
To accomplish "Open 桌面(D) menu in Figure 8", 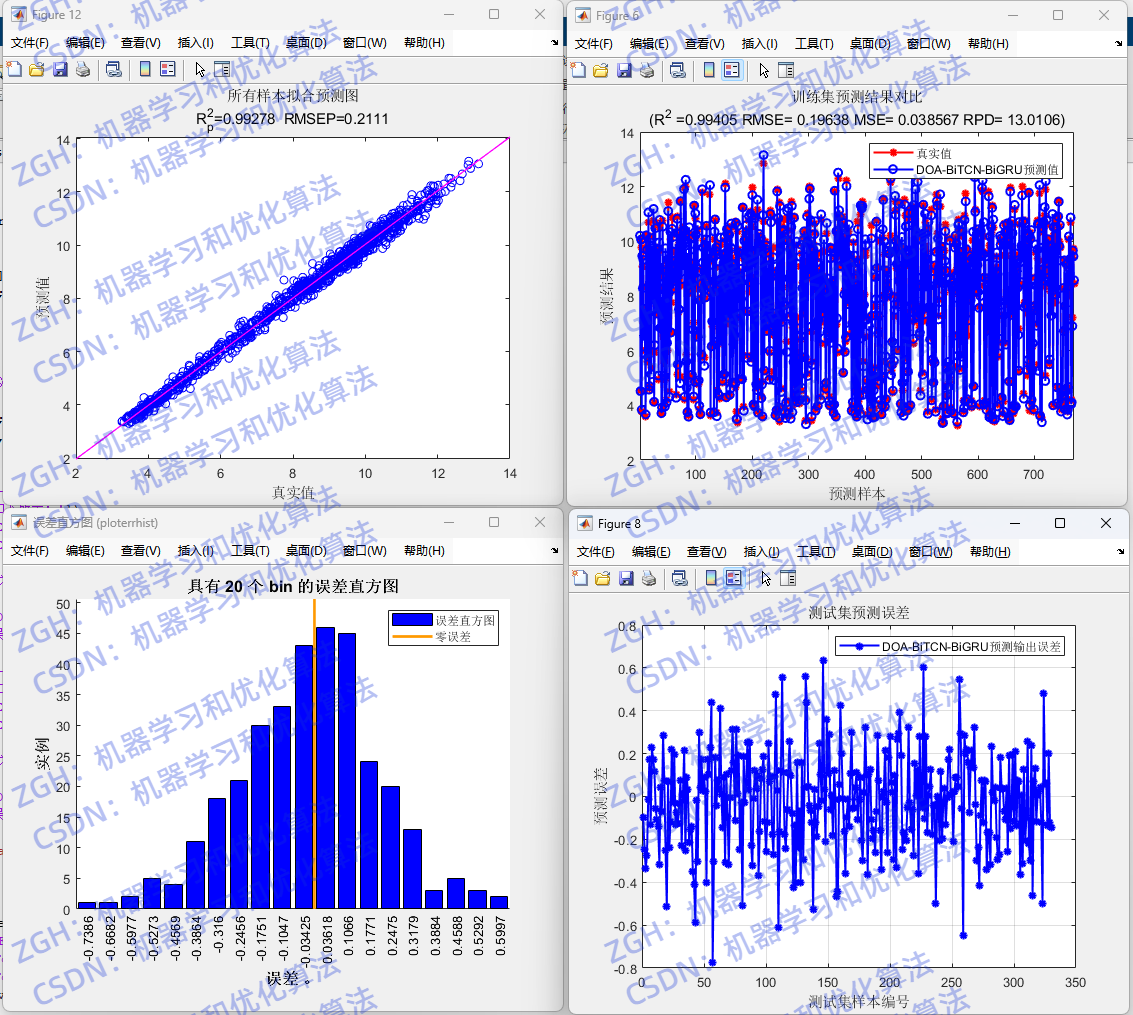I will [x=872, y=552].
